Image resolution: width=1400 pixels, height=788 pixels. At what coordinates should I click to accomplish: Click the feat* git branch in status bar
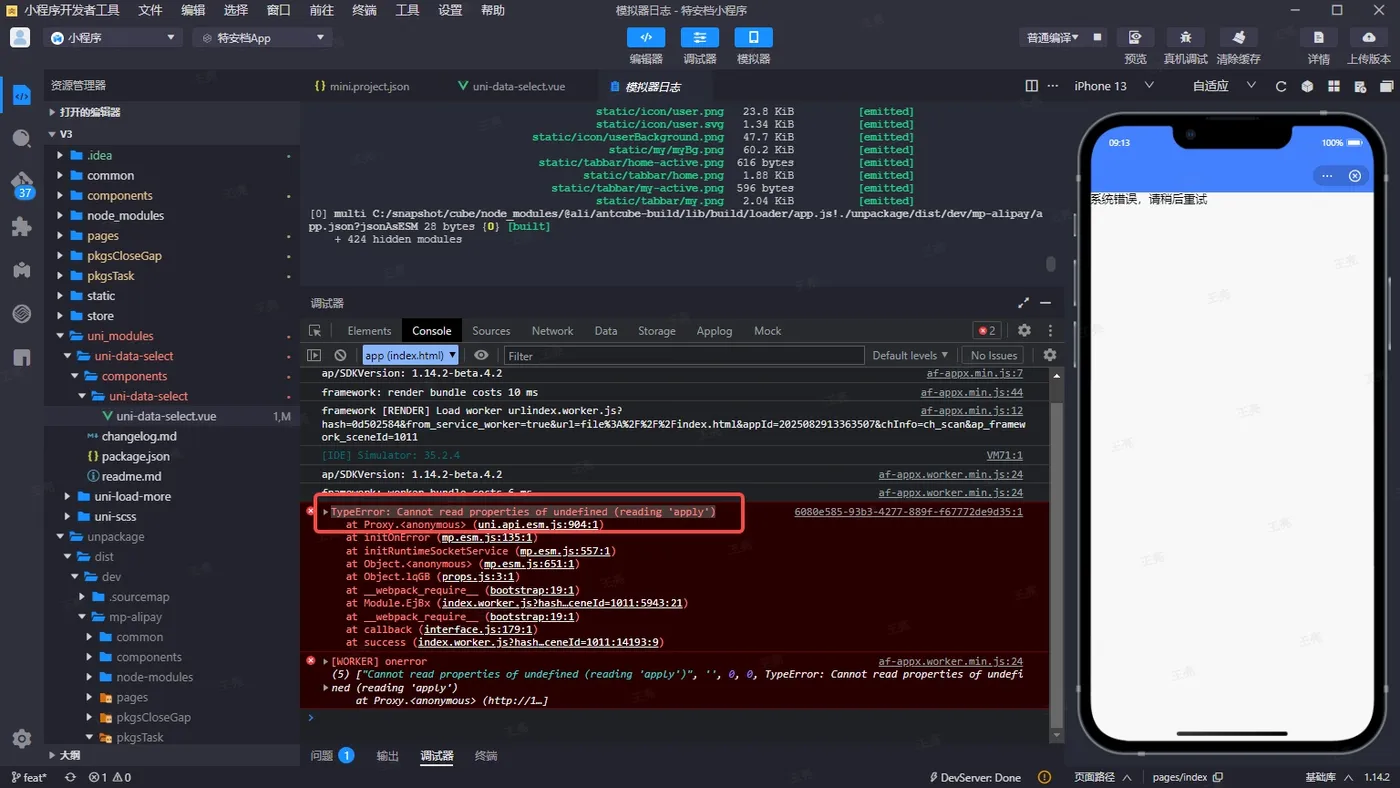point(29,778)
